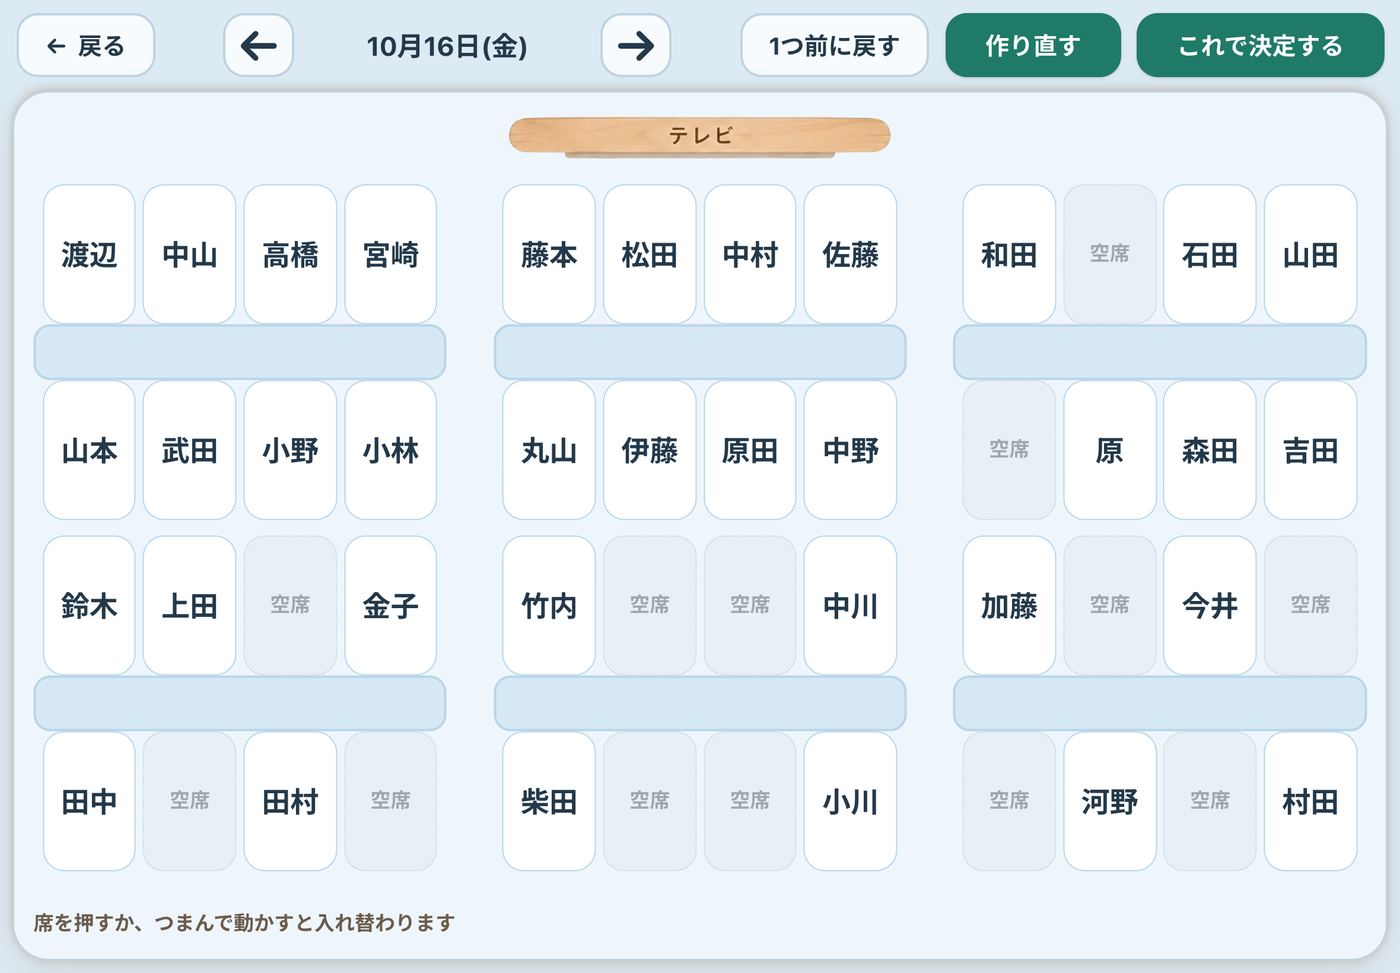Regenerate seating with 作り直す
1400x973 pixels.
[x=1033, y=45]
